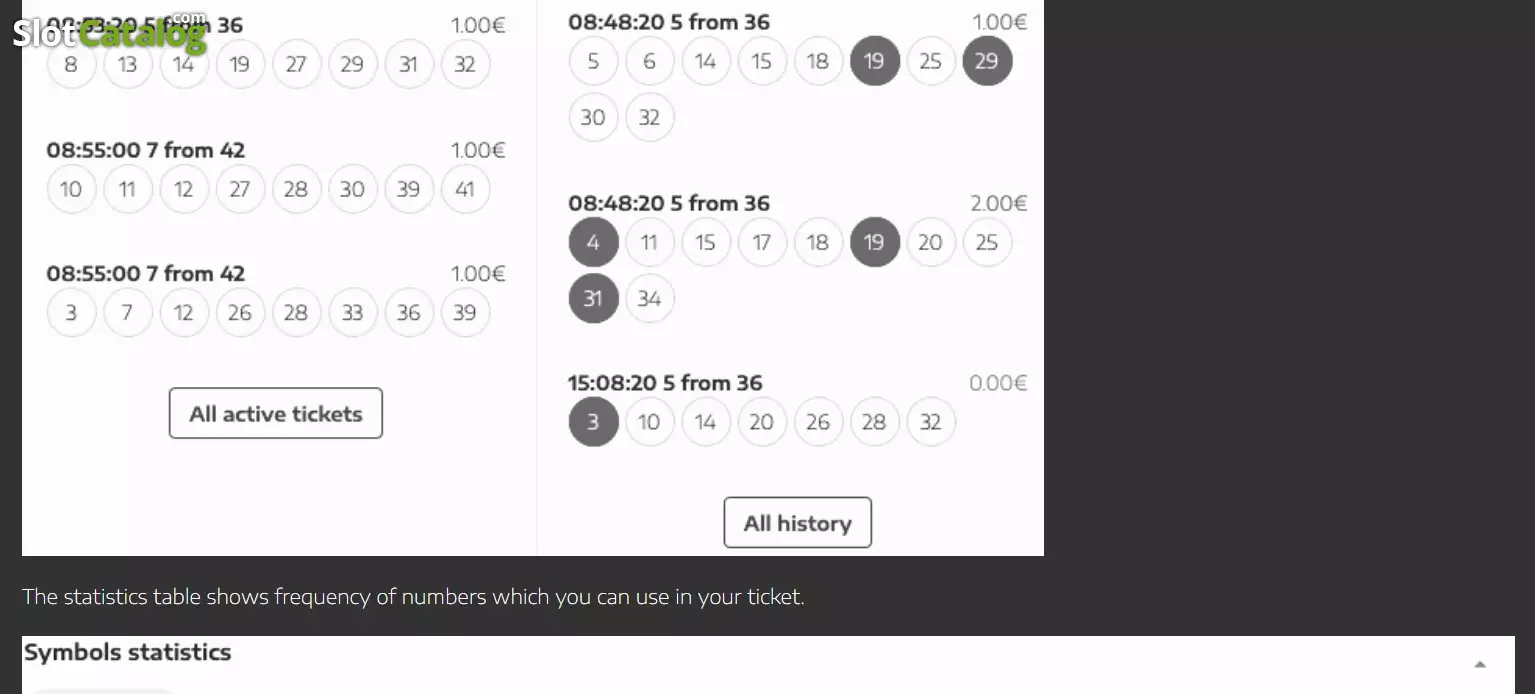Screen dimensions: 1535x694
Task: Collapse the Symbols statistics panel arrow
Action: [1480, 664]
